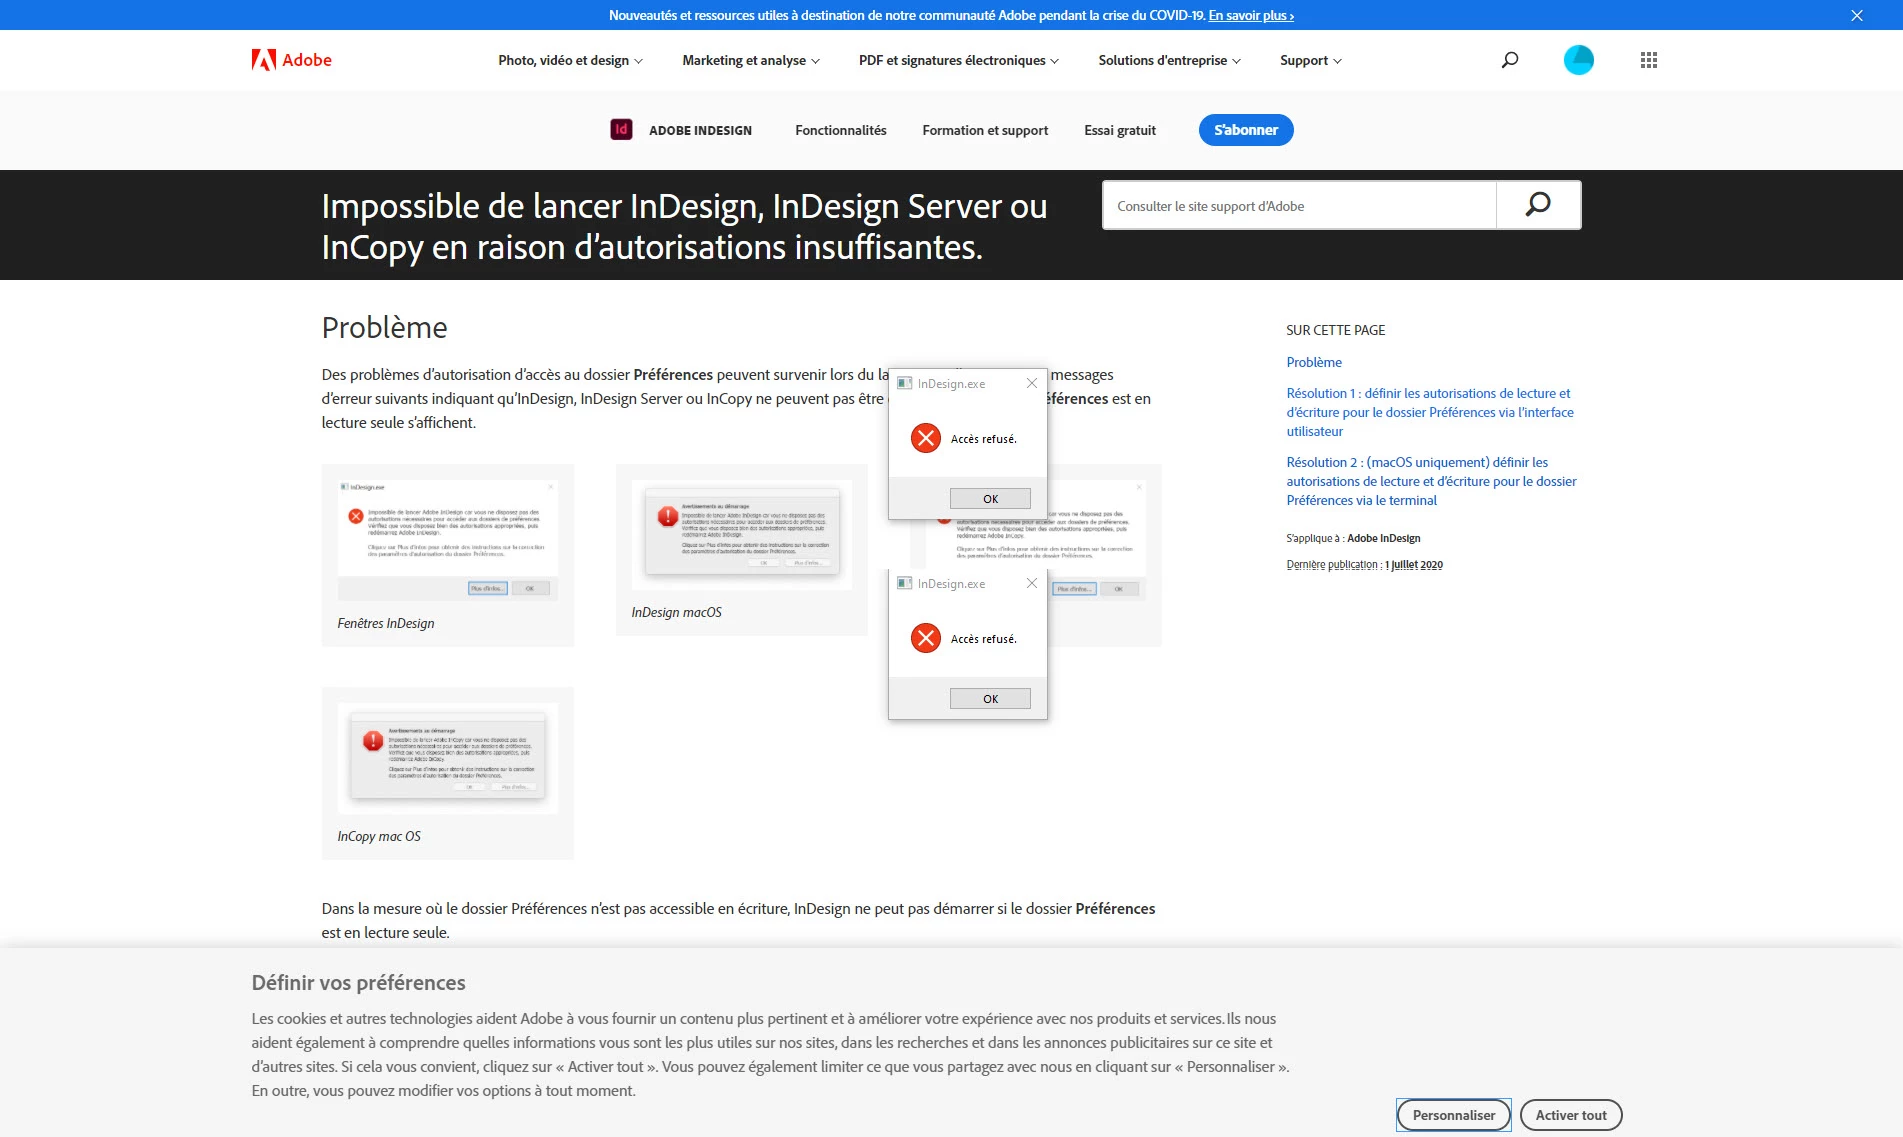Select the 1 juillet 2020 publication date
This screenshot has height=1137, width=1903.
point(1414,565)
